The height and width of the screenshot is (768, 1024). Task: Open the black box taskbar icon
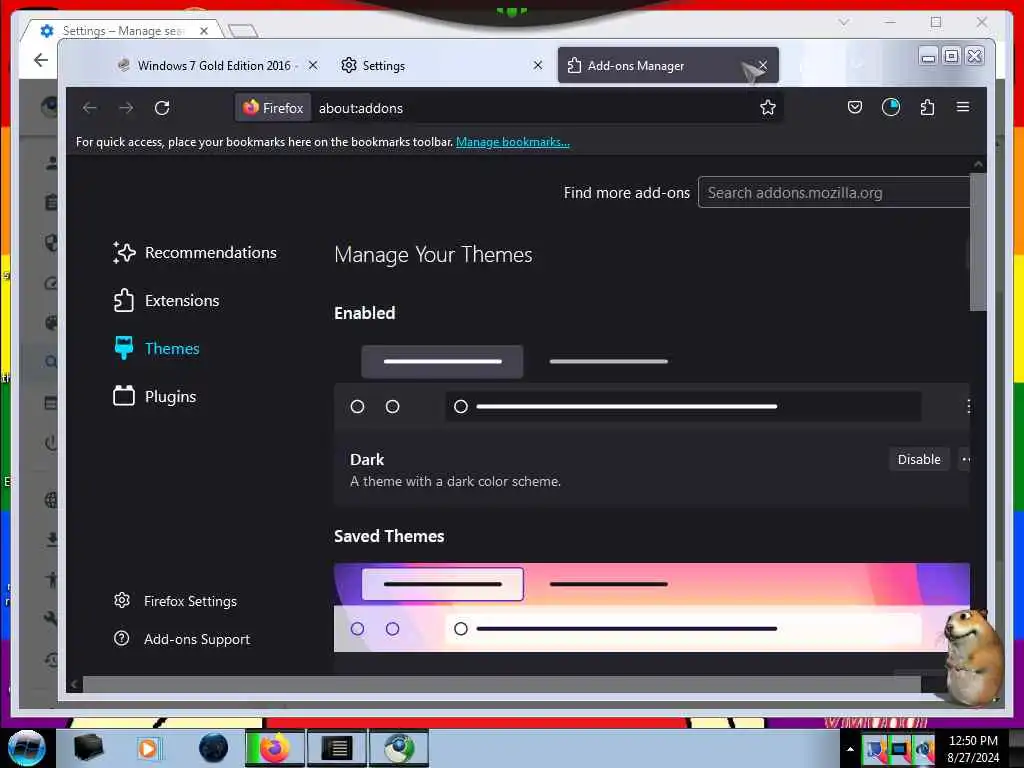click(88, 748)
